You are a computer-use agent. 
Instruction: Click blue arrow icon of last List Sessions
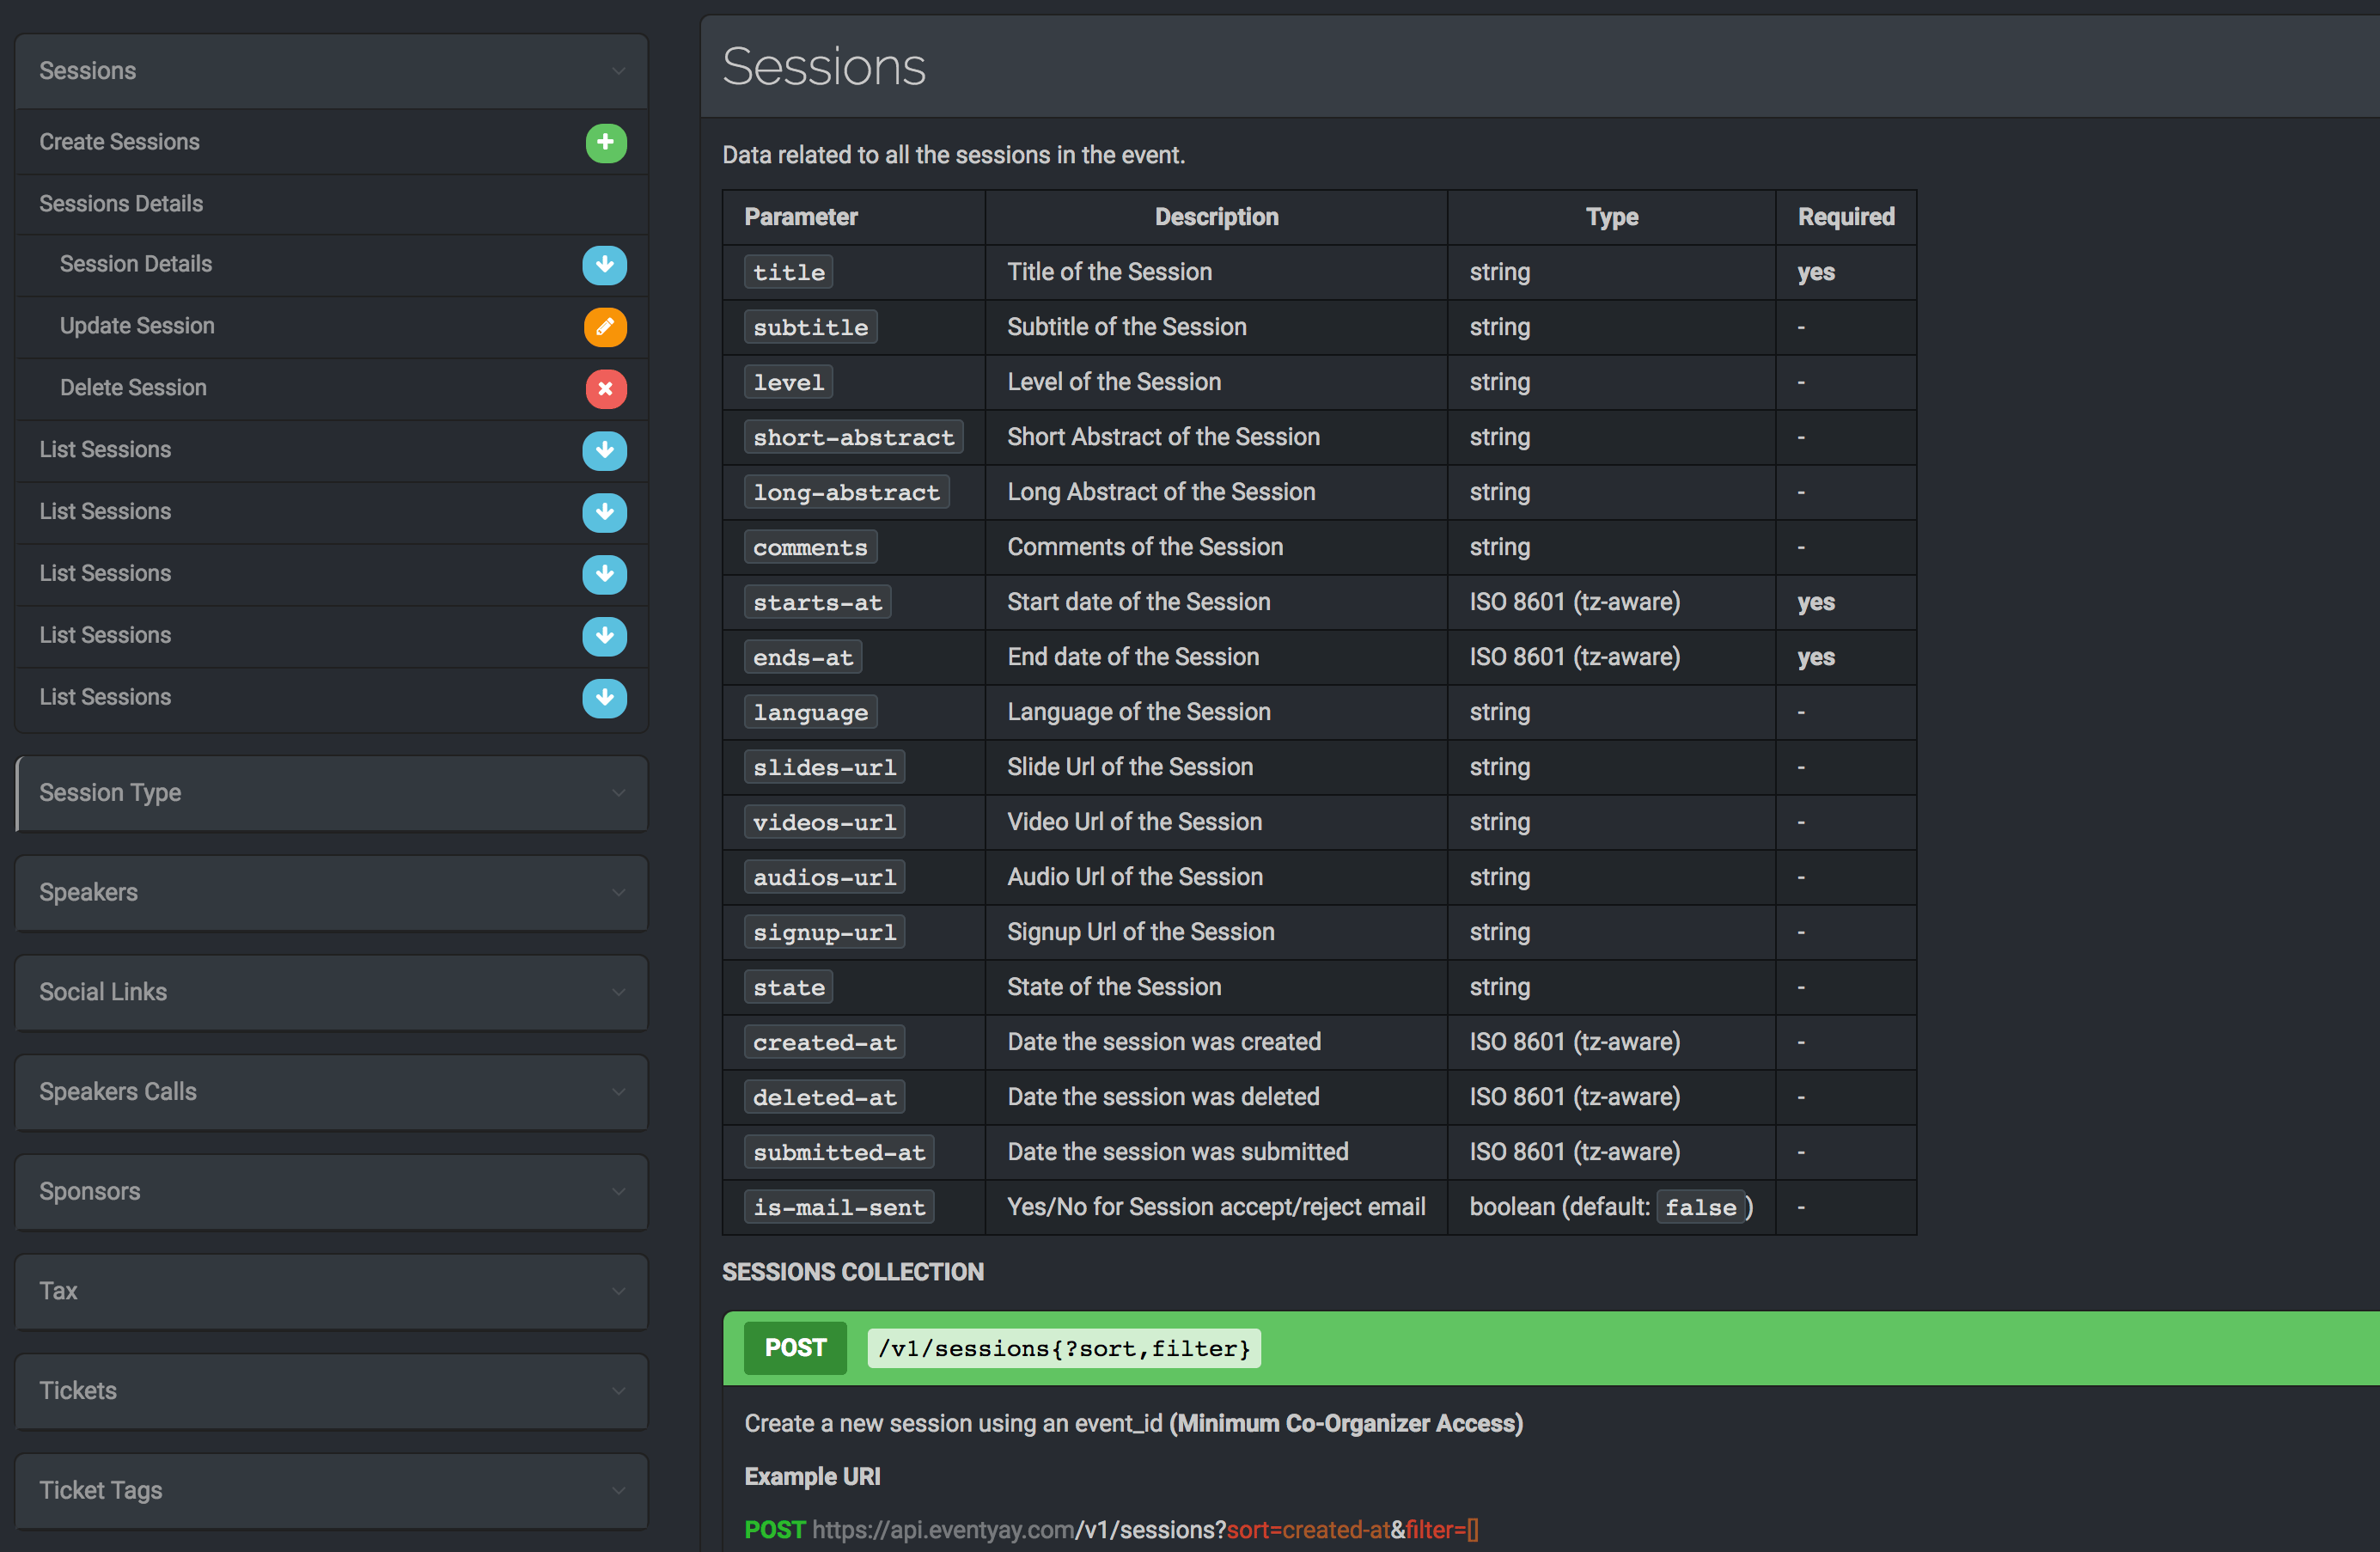605,698
